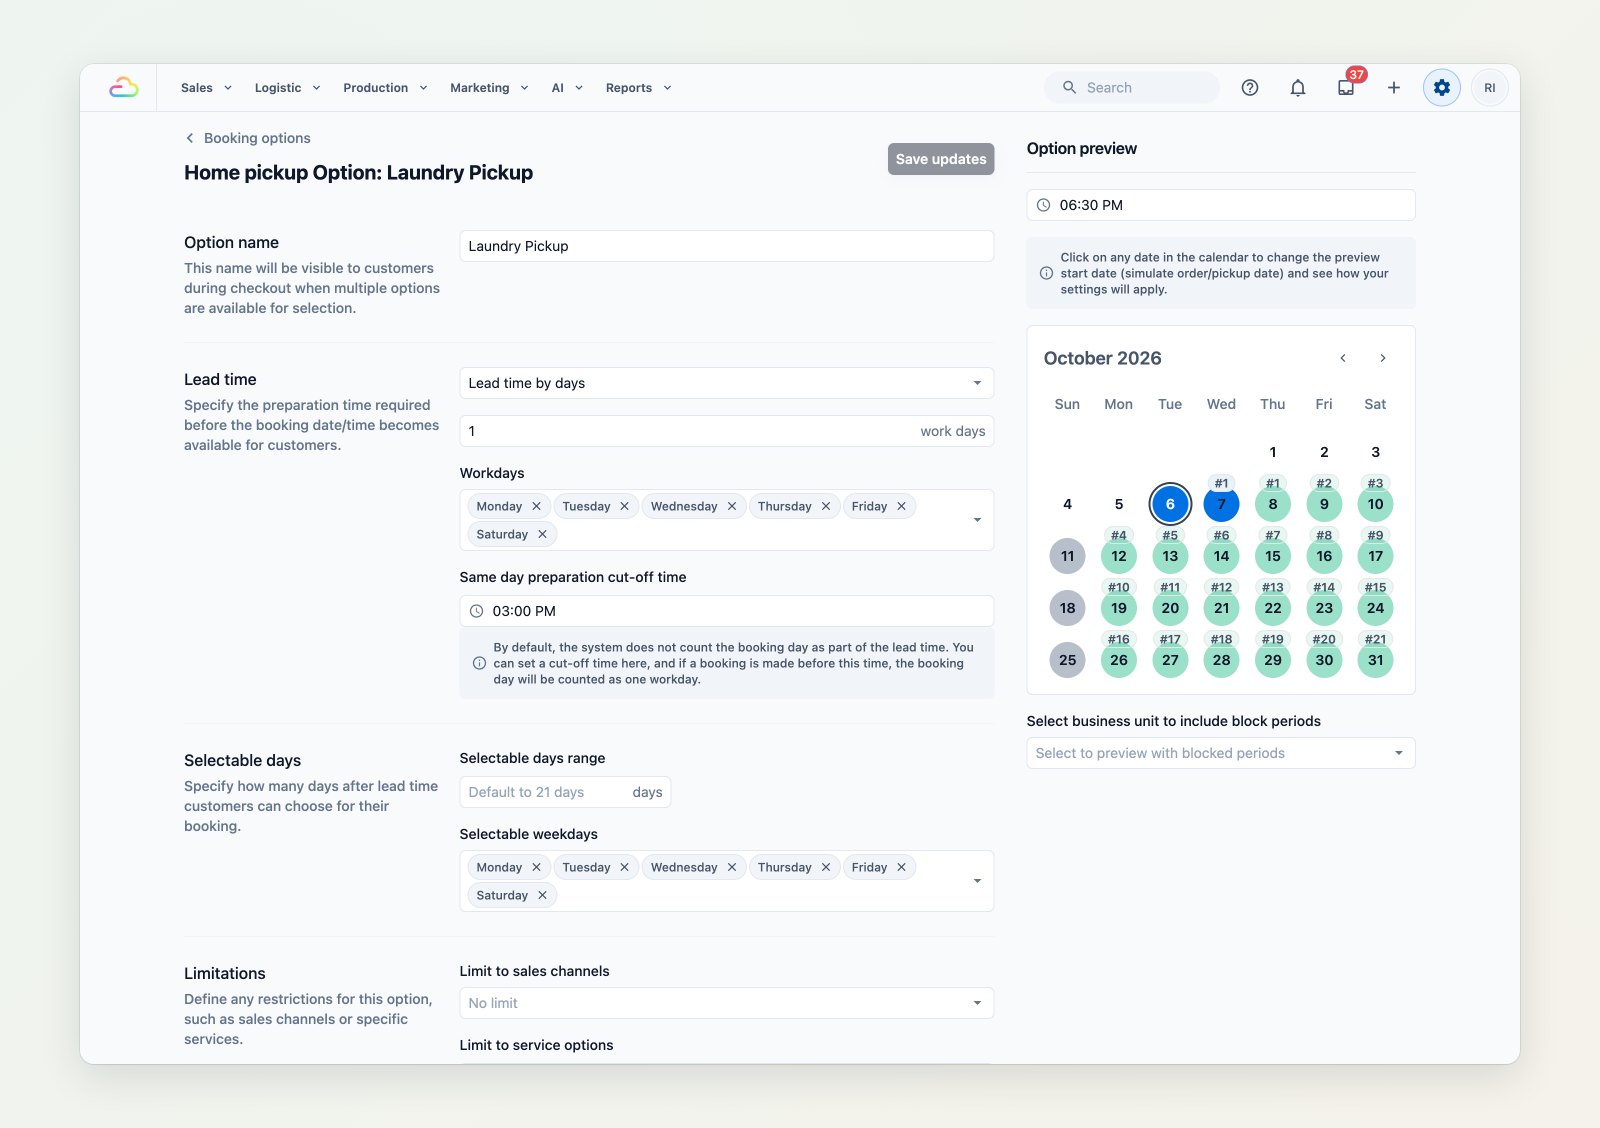Remove Friday from Selectable weekdays
1600x1128 pixels.
[901, 867]
